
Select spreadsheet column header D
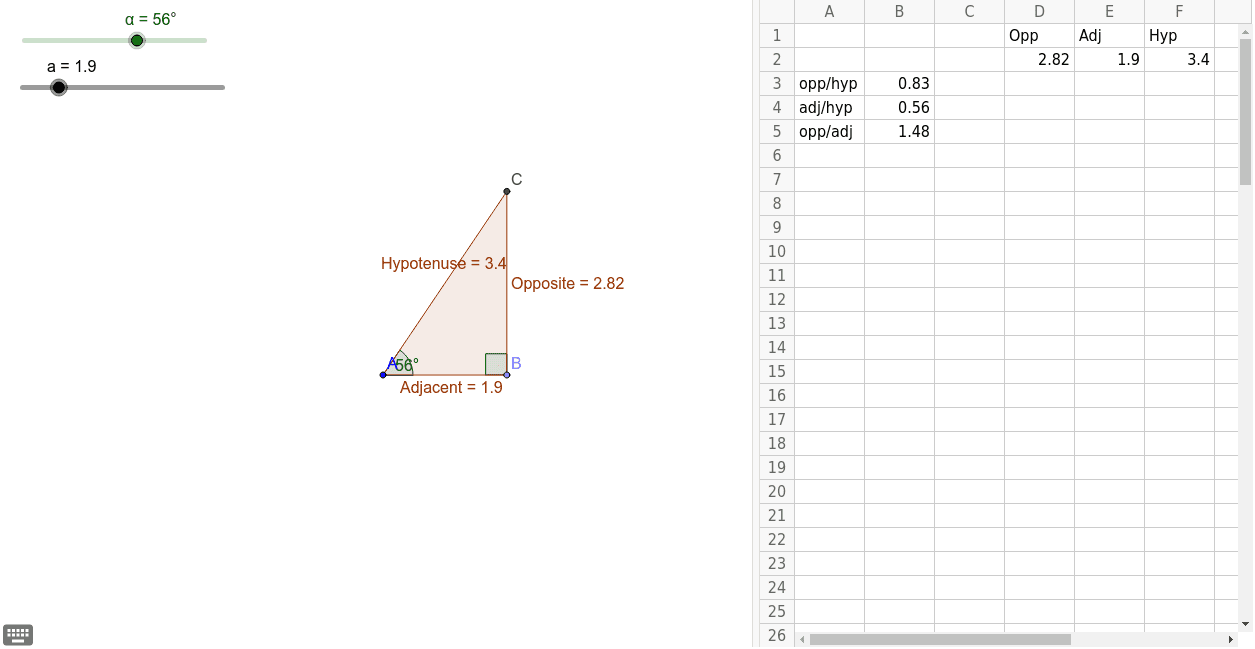(x=1040, y=12)
